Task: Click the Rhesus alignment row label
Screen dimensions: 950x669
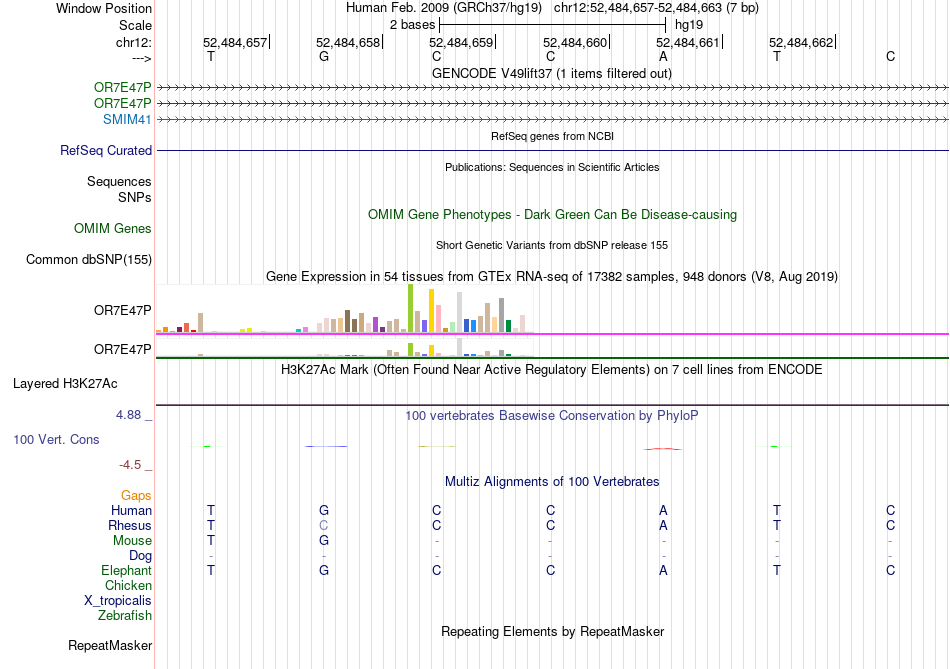Action: click(130, 525)
